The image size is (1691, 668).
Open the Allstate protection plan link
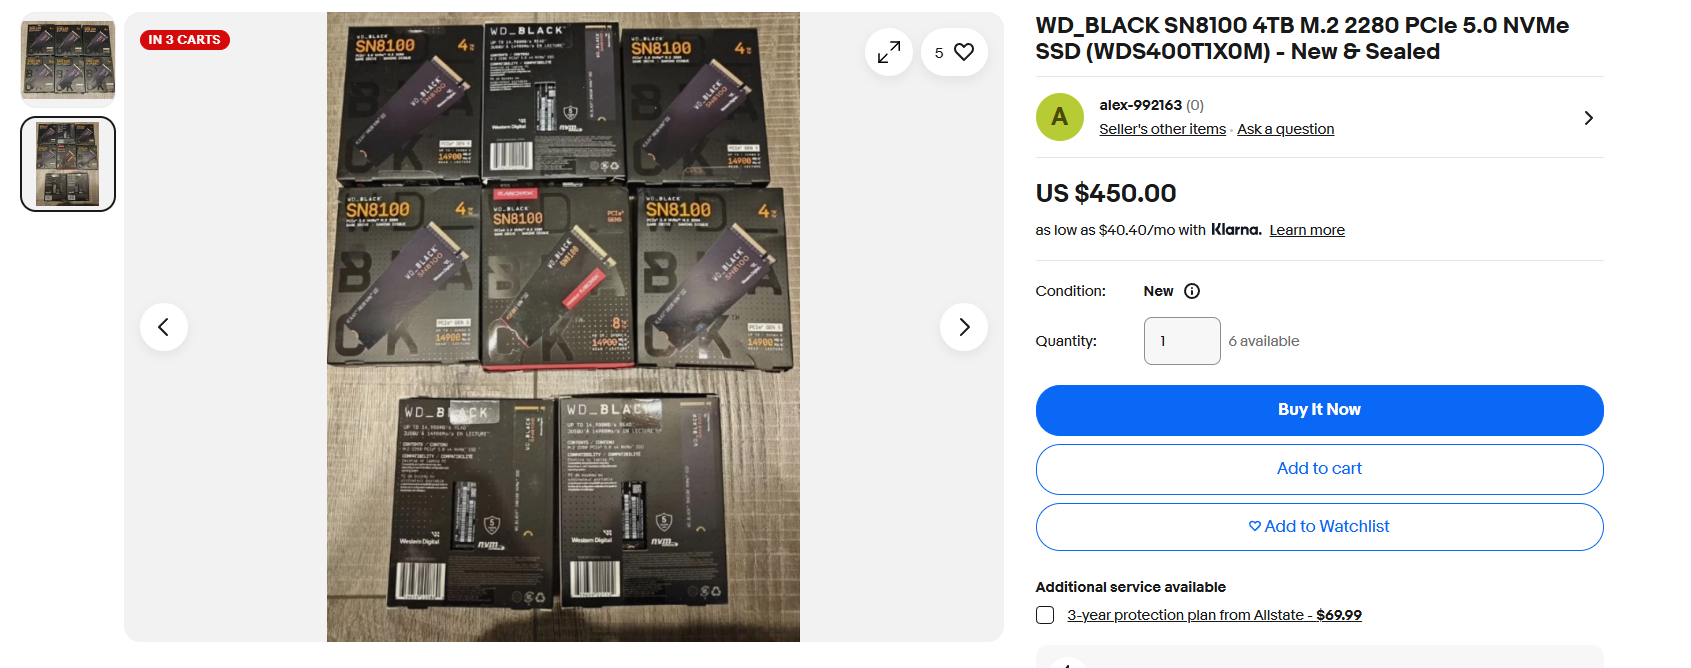pos(1214,615)
